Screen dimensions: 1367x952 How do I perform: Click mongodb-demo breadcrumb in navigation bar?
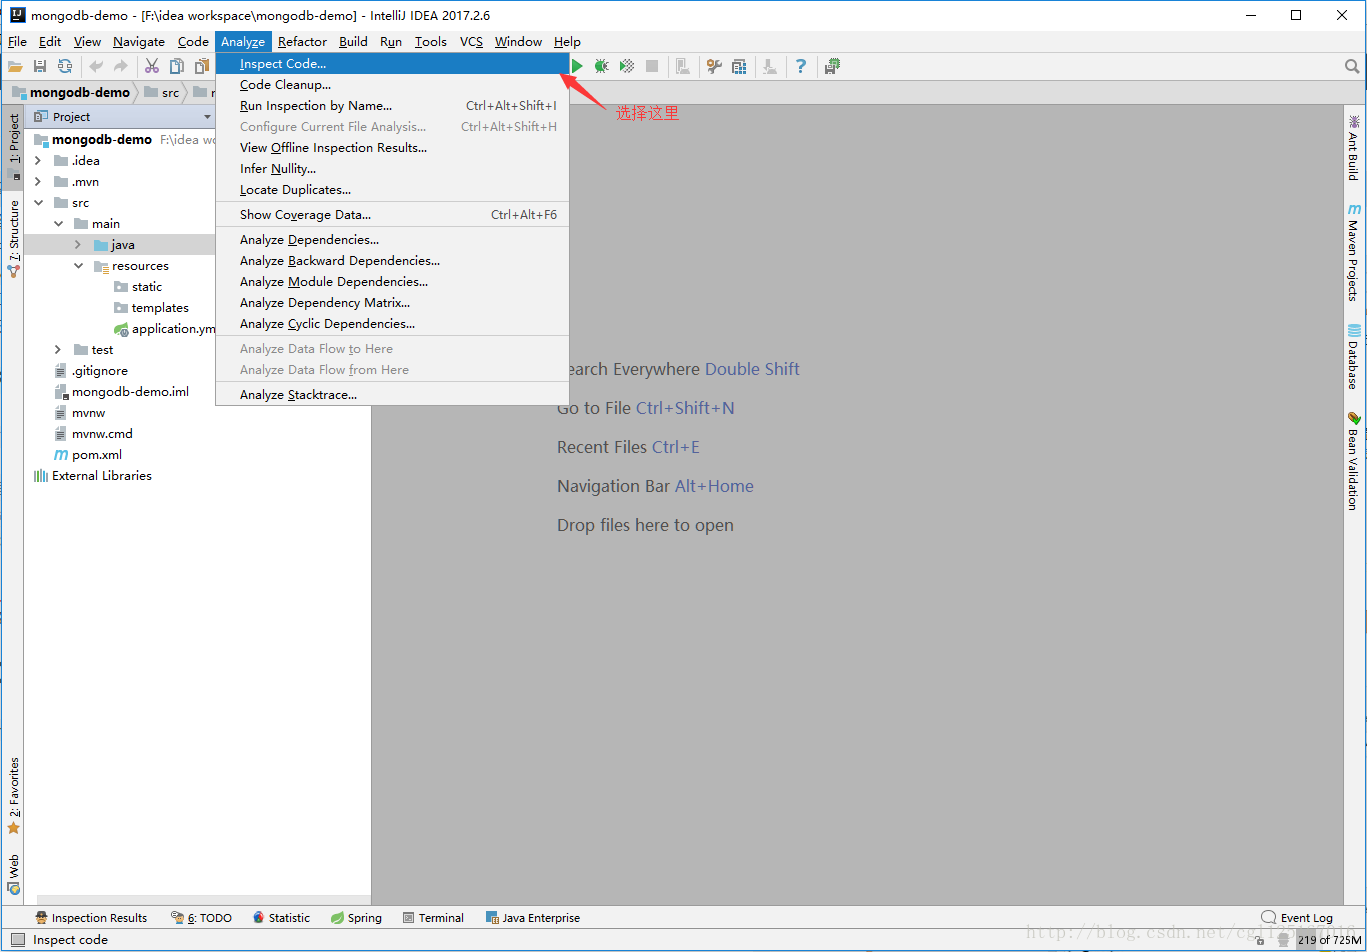click(71, 92)
